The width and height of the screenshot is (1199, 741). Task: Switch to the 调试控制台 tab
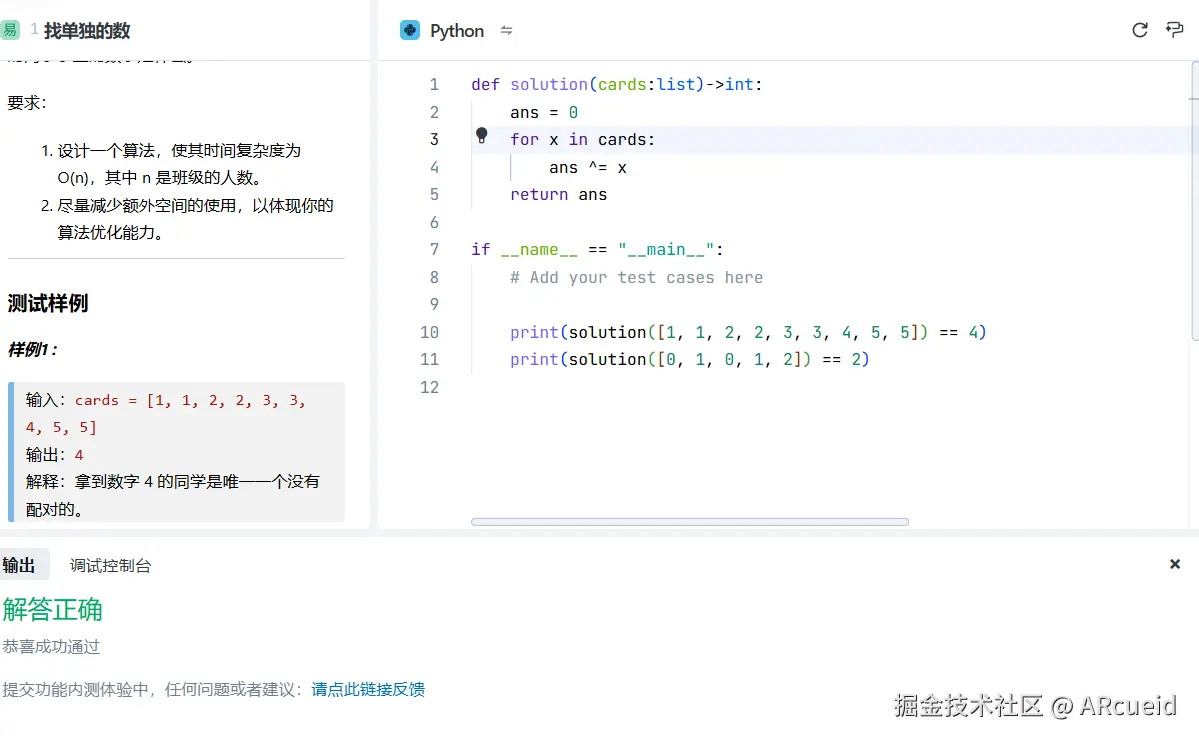pos(110,564)
